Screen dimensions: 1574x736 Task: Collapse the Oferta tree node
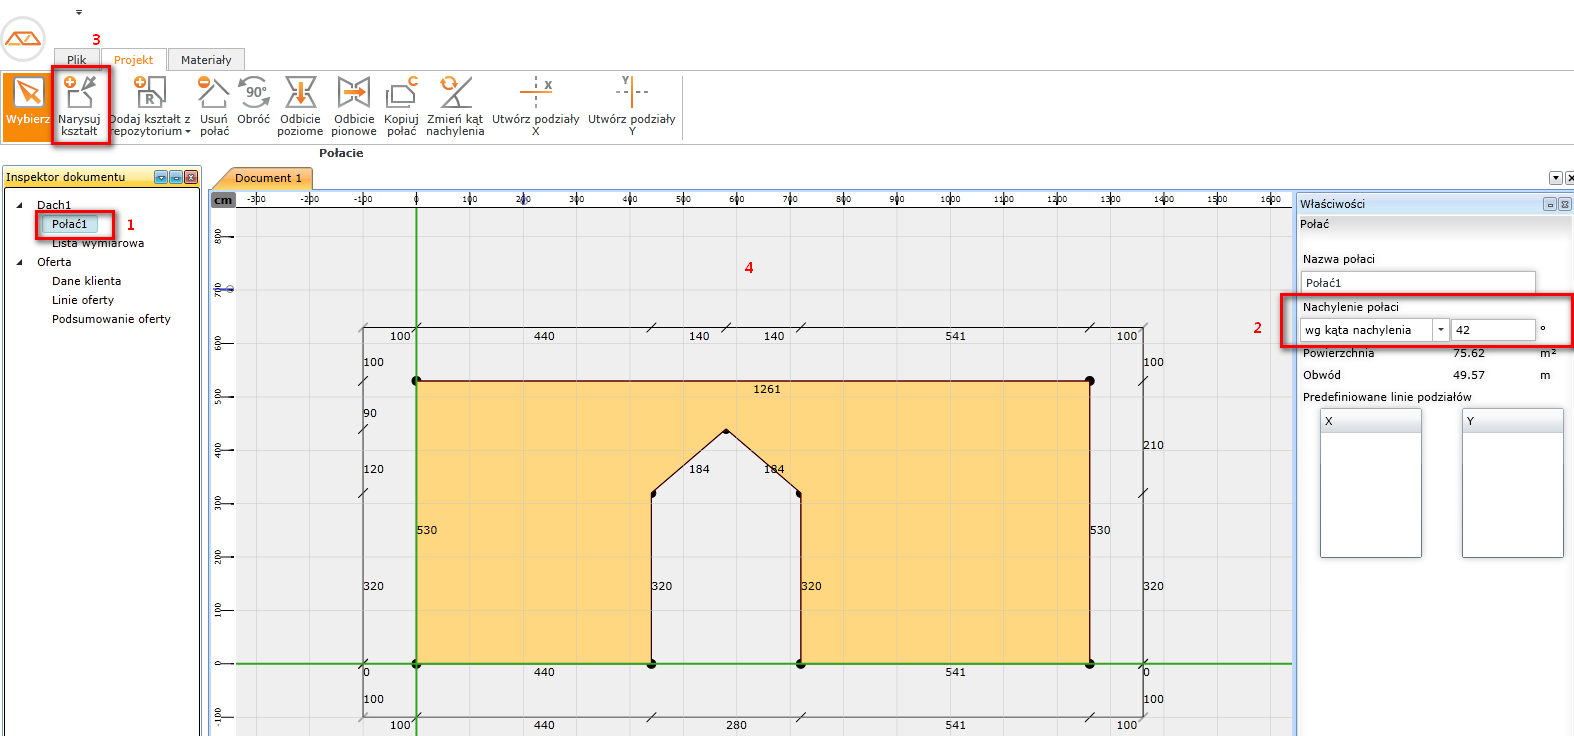(20, 262)
